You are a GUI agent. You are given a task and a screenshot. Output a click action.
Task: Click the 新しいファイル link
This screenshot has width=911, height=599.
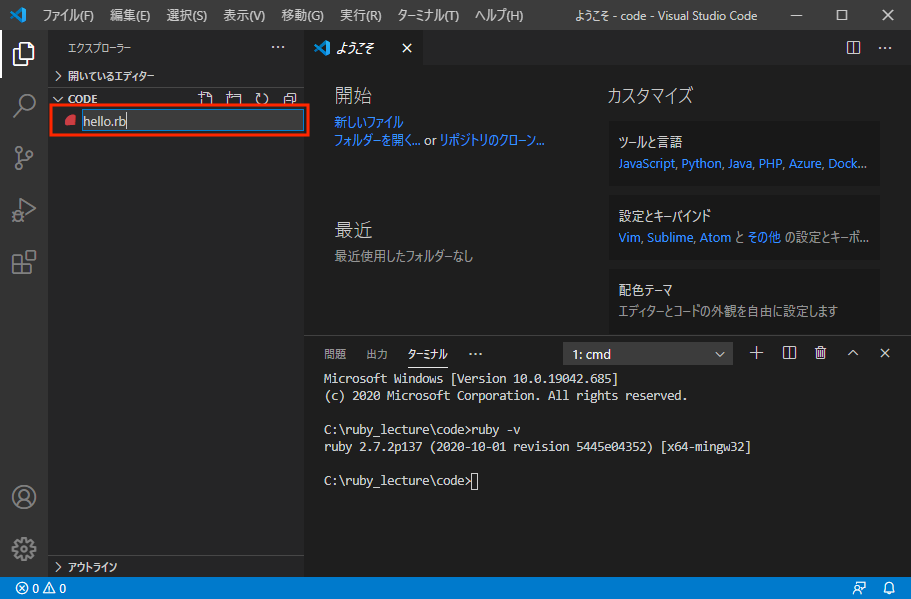coord(368,123)
